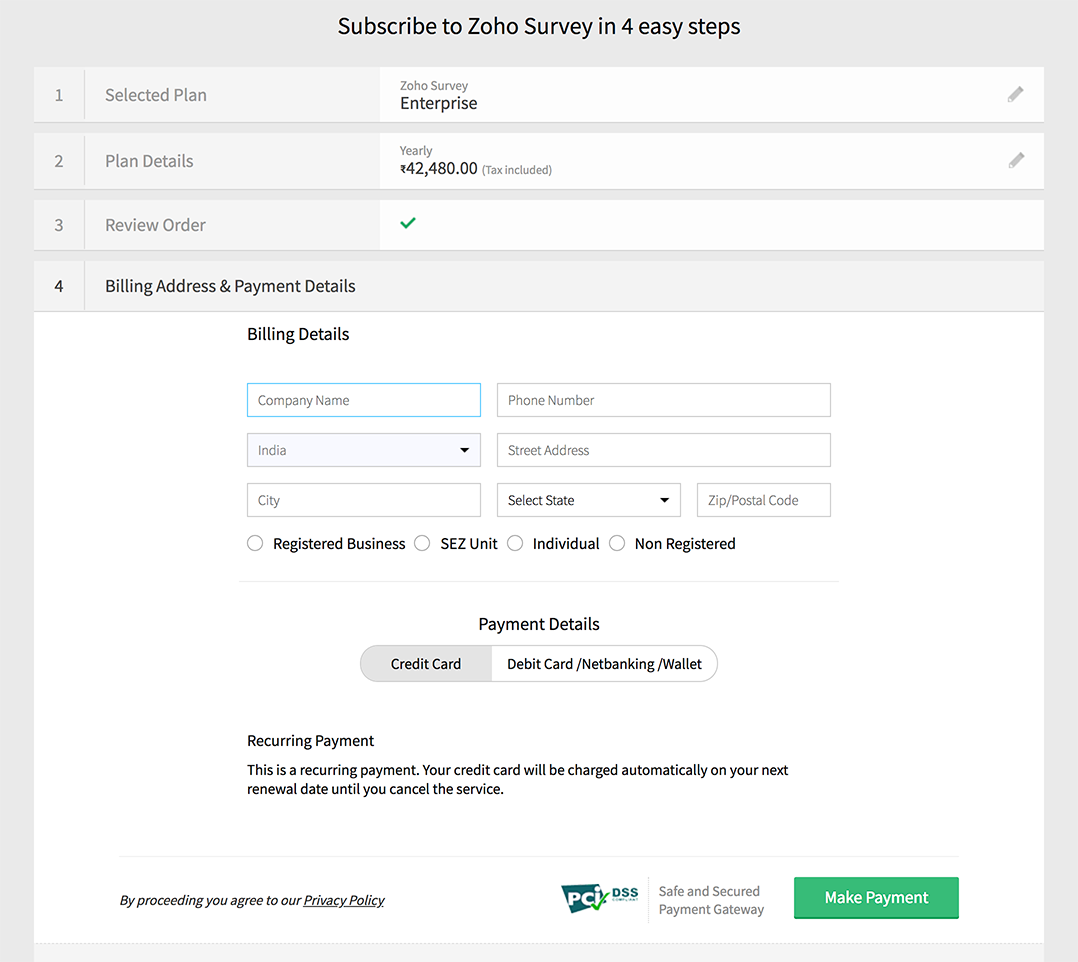The width and height of the screenshot is (1078, 962).
Task: Click the ₹42,480.00 price text
Action: tap(439, 168)
